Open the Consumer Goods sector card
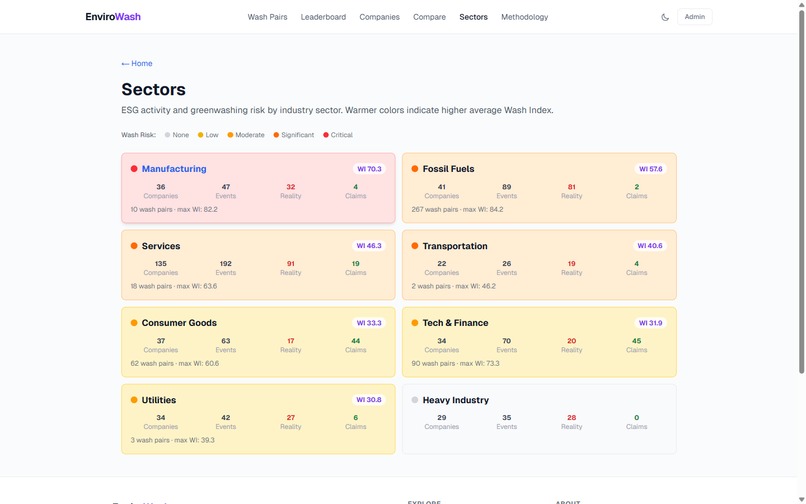Viewport: 806px width, 504px height. 258,342
